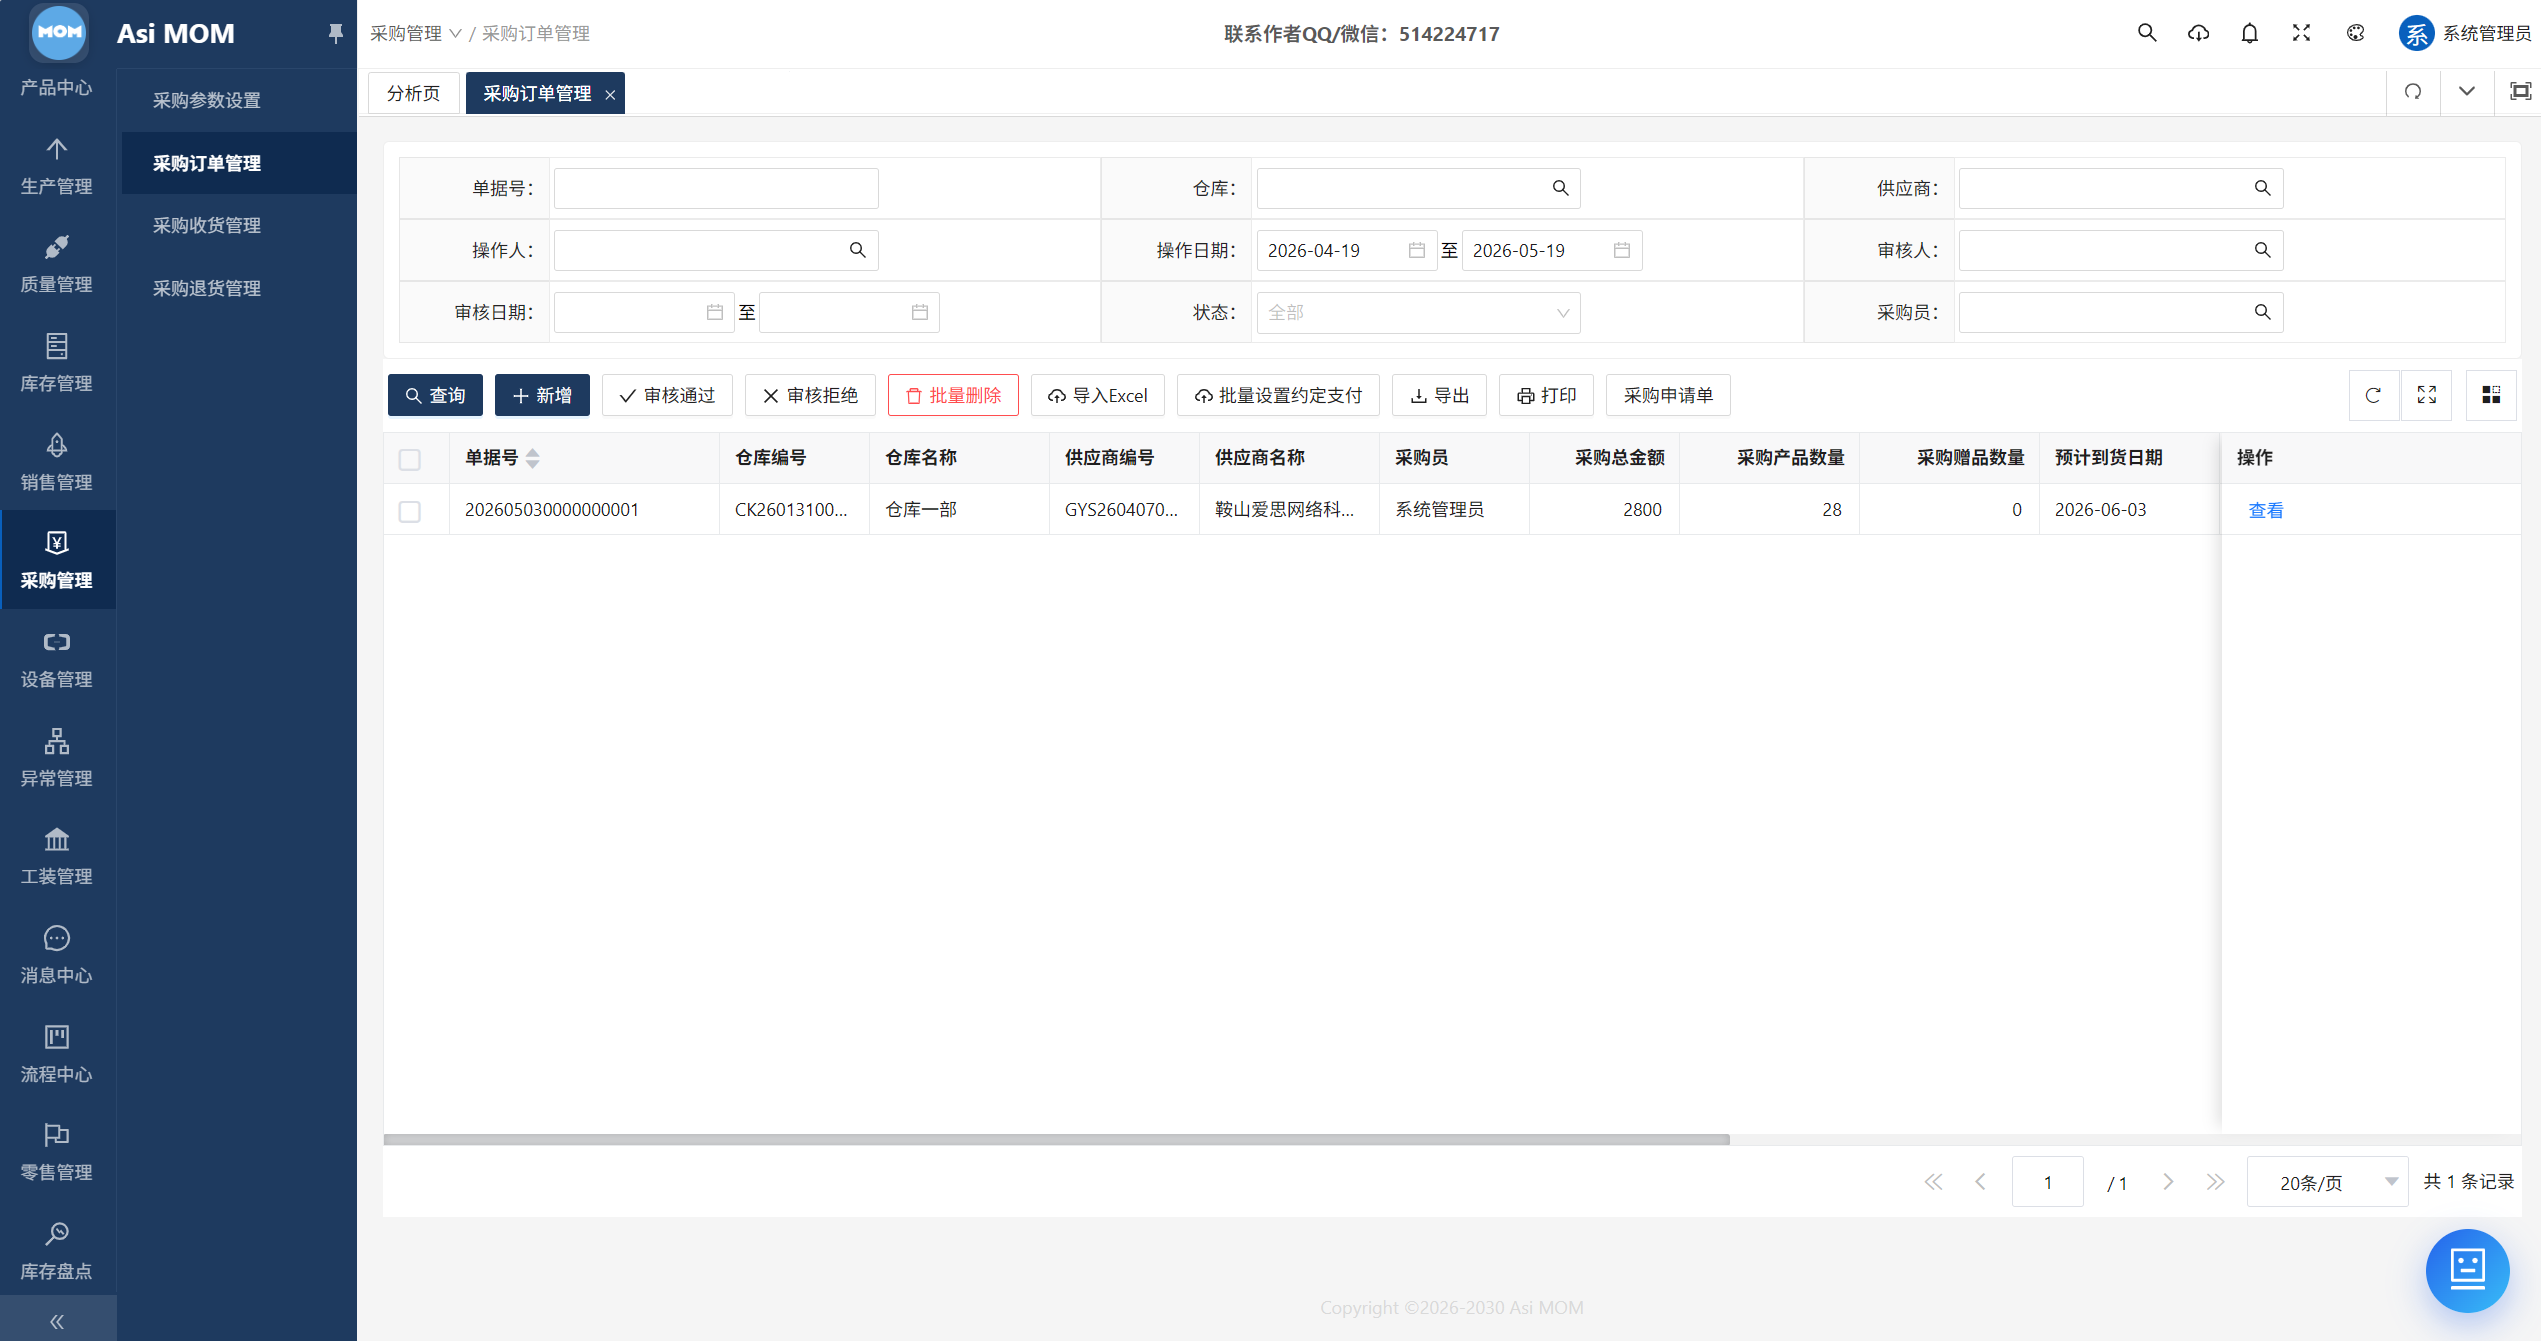Open 生产管理 in sidebar

(x=57, y=166)
